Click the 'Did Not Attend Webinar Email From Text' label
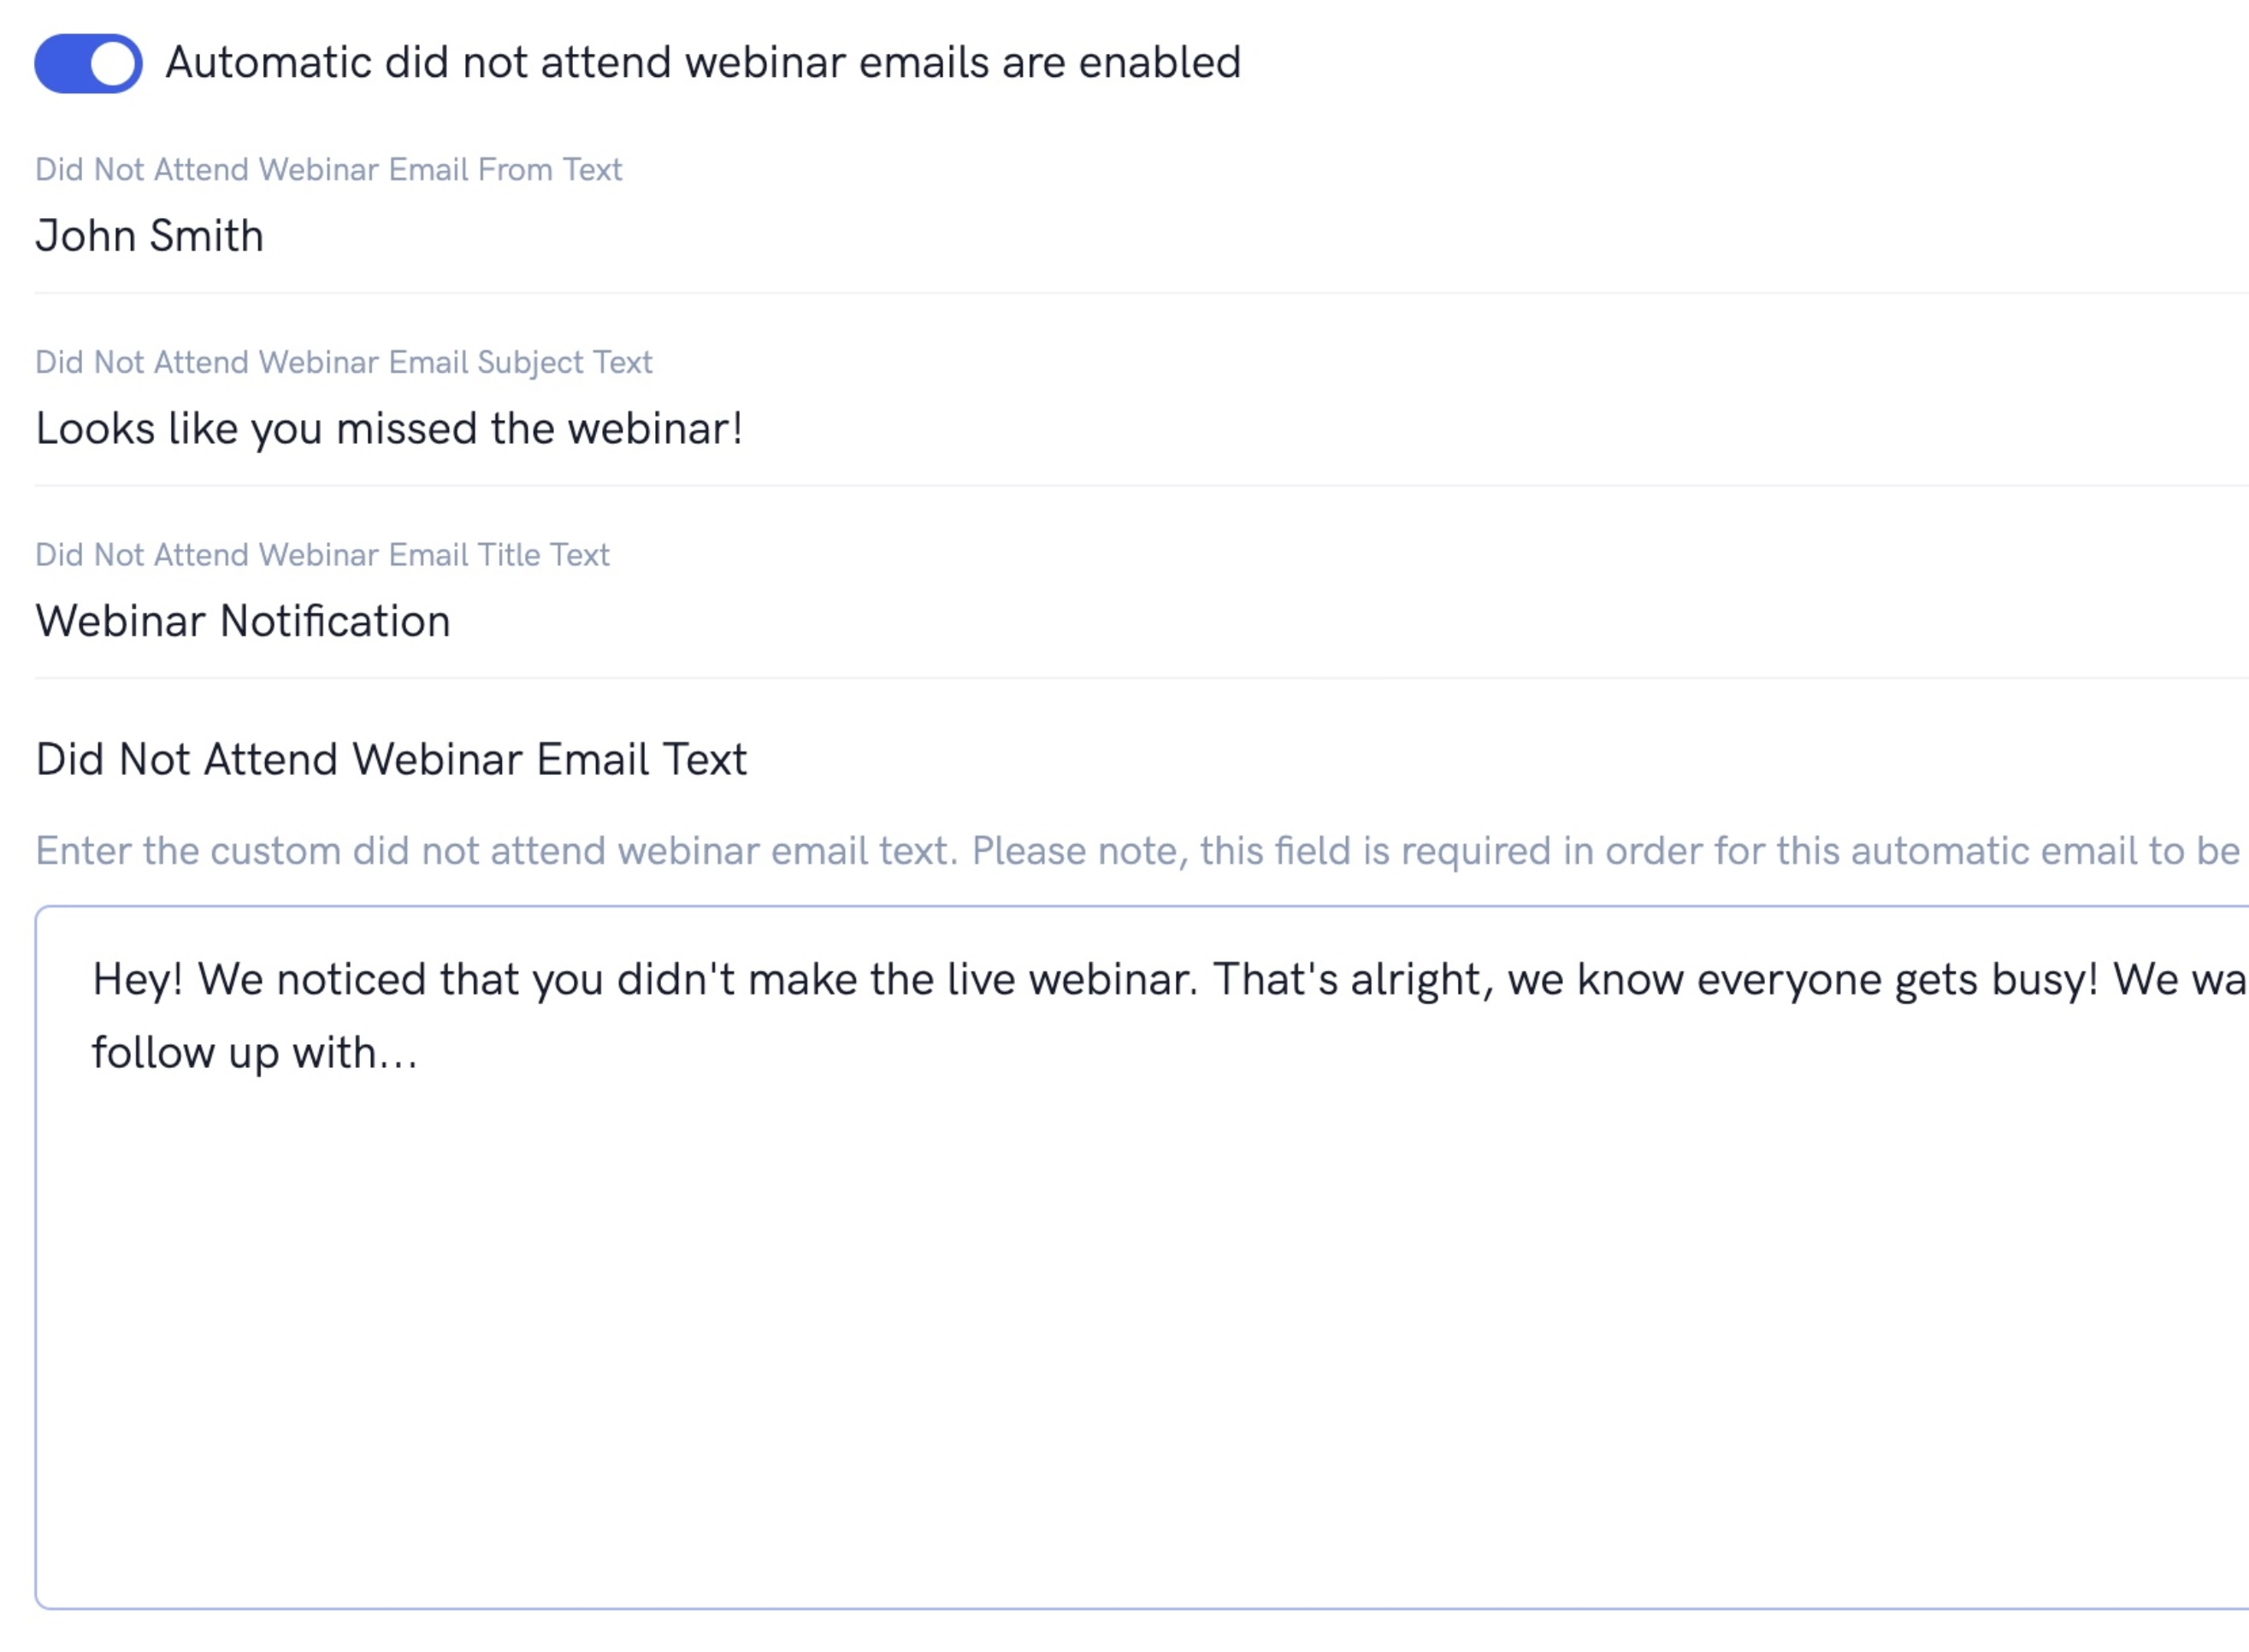The image size is (2249, 1652). (x=328, y=169)
